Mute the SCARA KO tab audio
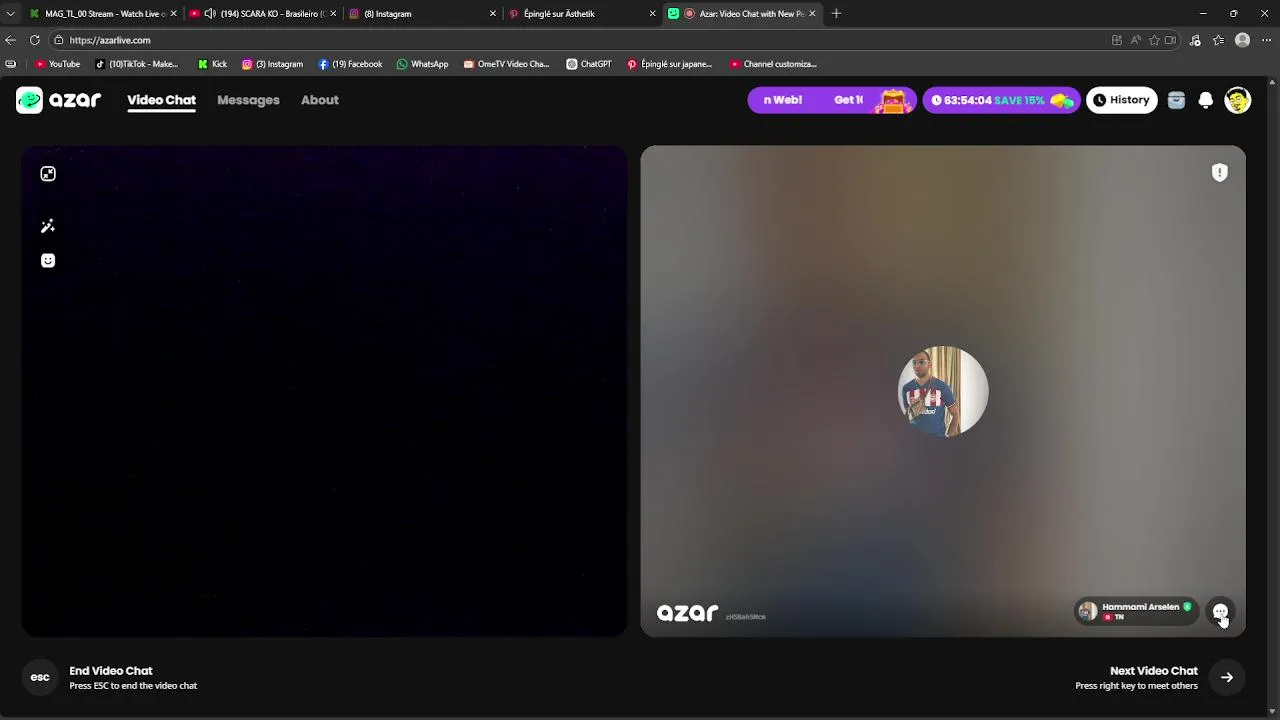 [209, 14]
